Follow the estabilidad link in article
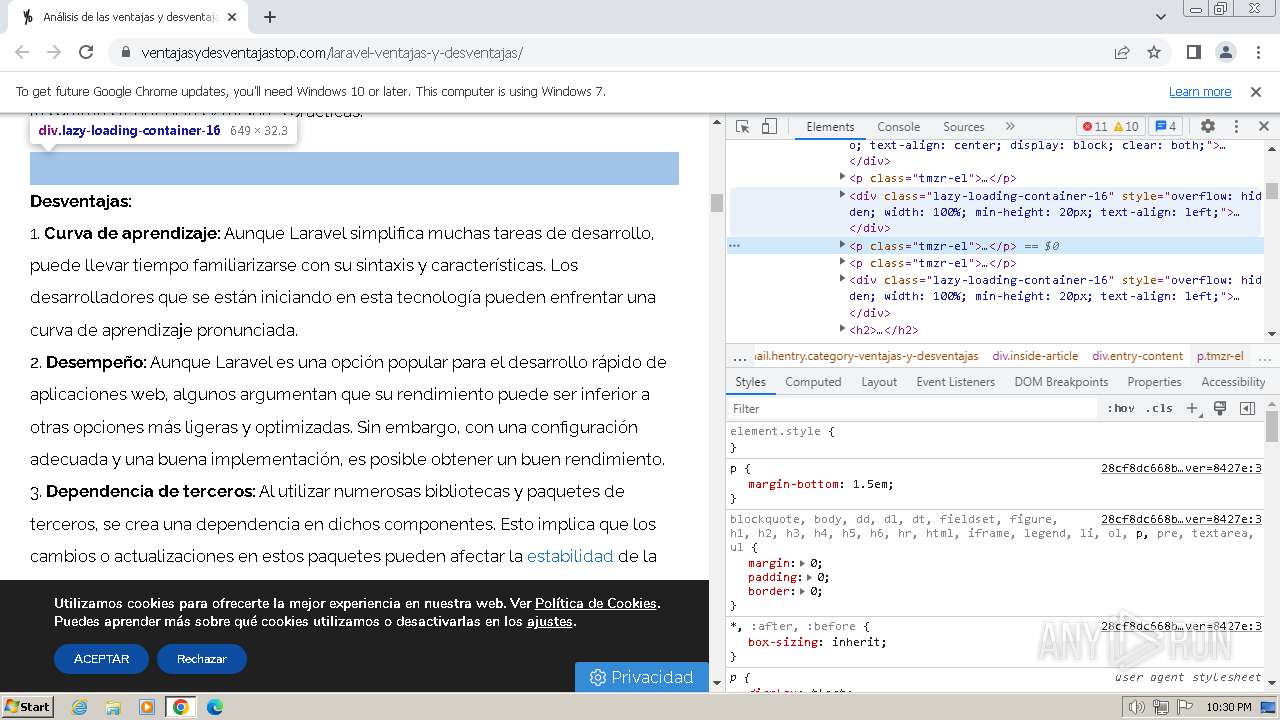This screenshot has width=1280, height=720. [570, 556]
